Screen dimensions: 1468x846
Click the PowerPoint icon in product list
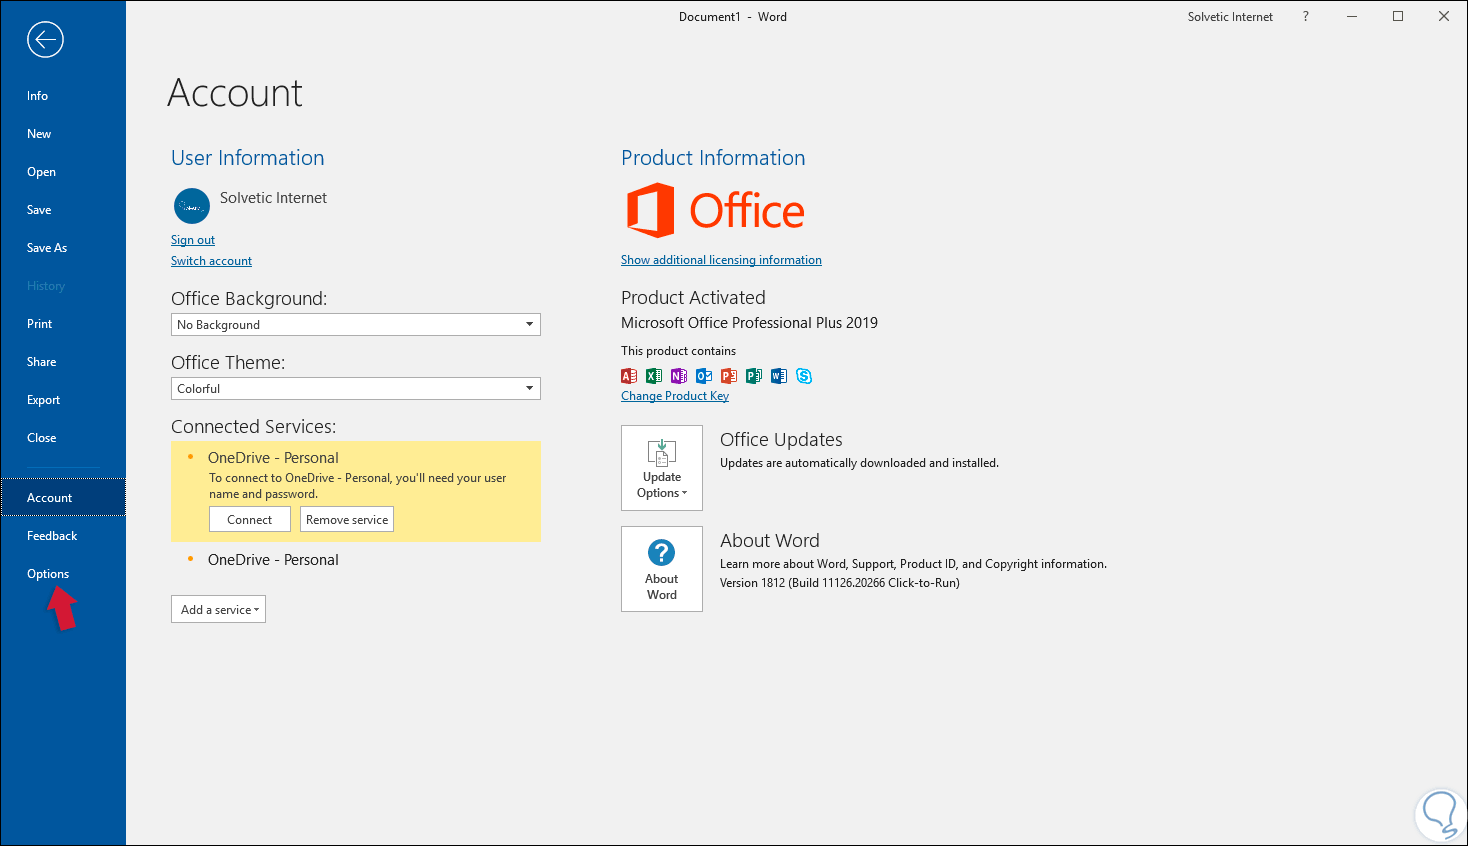(x=729, y=376)
